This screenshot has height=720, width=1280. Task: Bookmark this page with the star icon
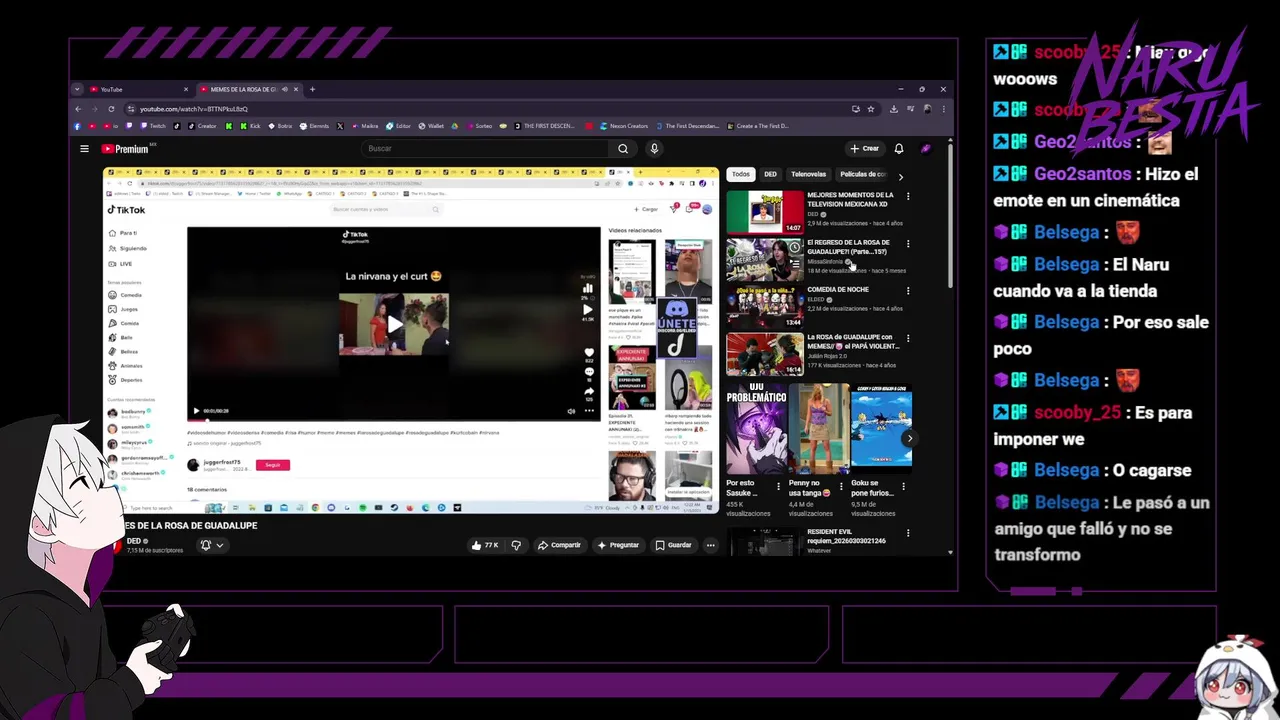tap(871, 109)
